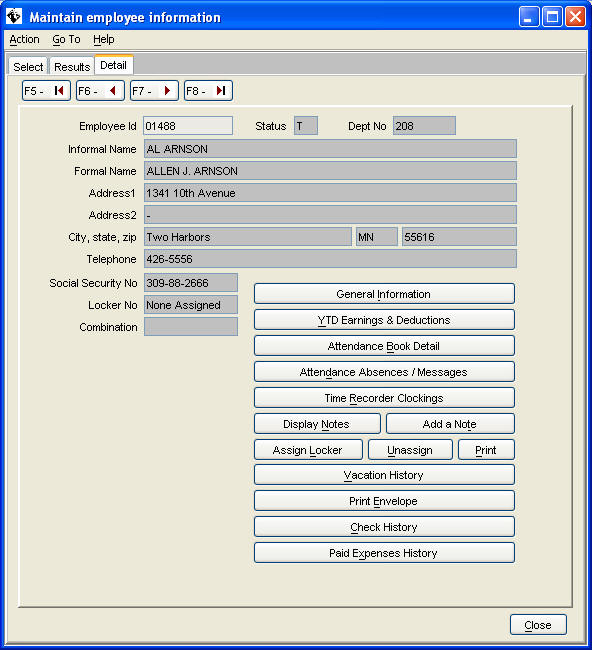Open the Go To menu
Image resolution: width=592 pixels, height=650 pixels.
point(66,39)
